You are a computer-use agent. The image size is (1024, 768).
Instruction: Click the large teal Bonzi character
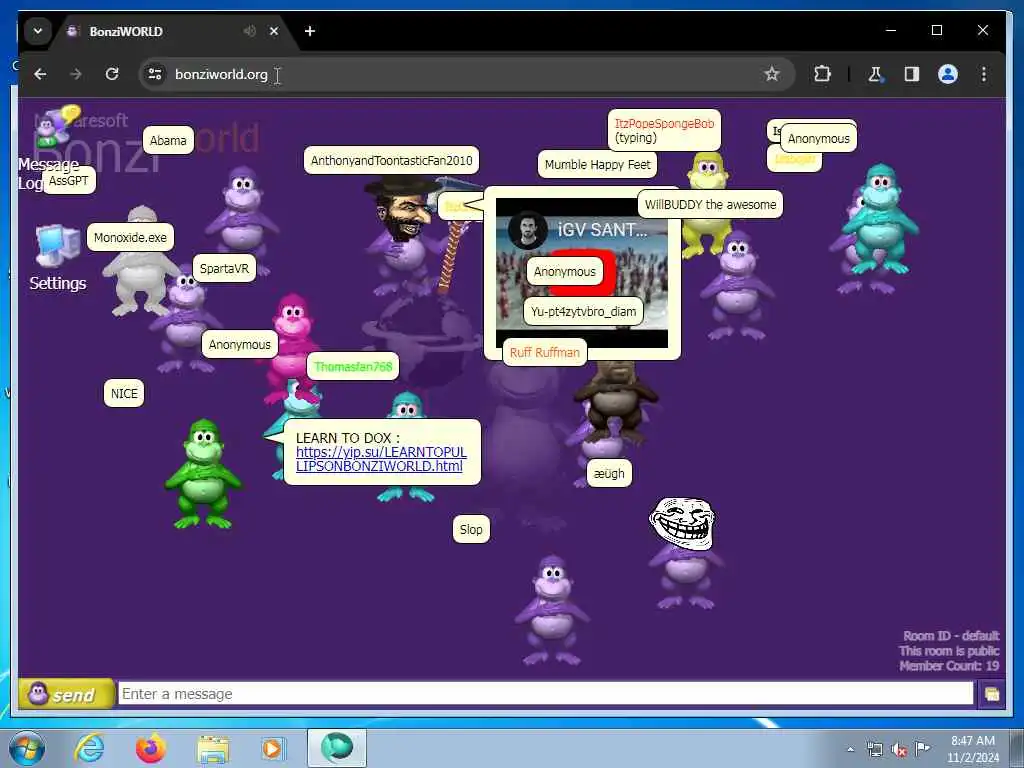(880, 220)
